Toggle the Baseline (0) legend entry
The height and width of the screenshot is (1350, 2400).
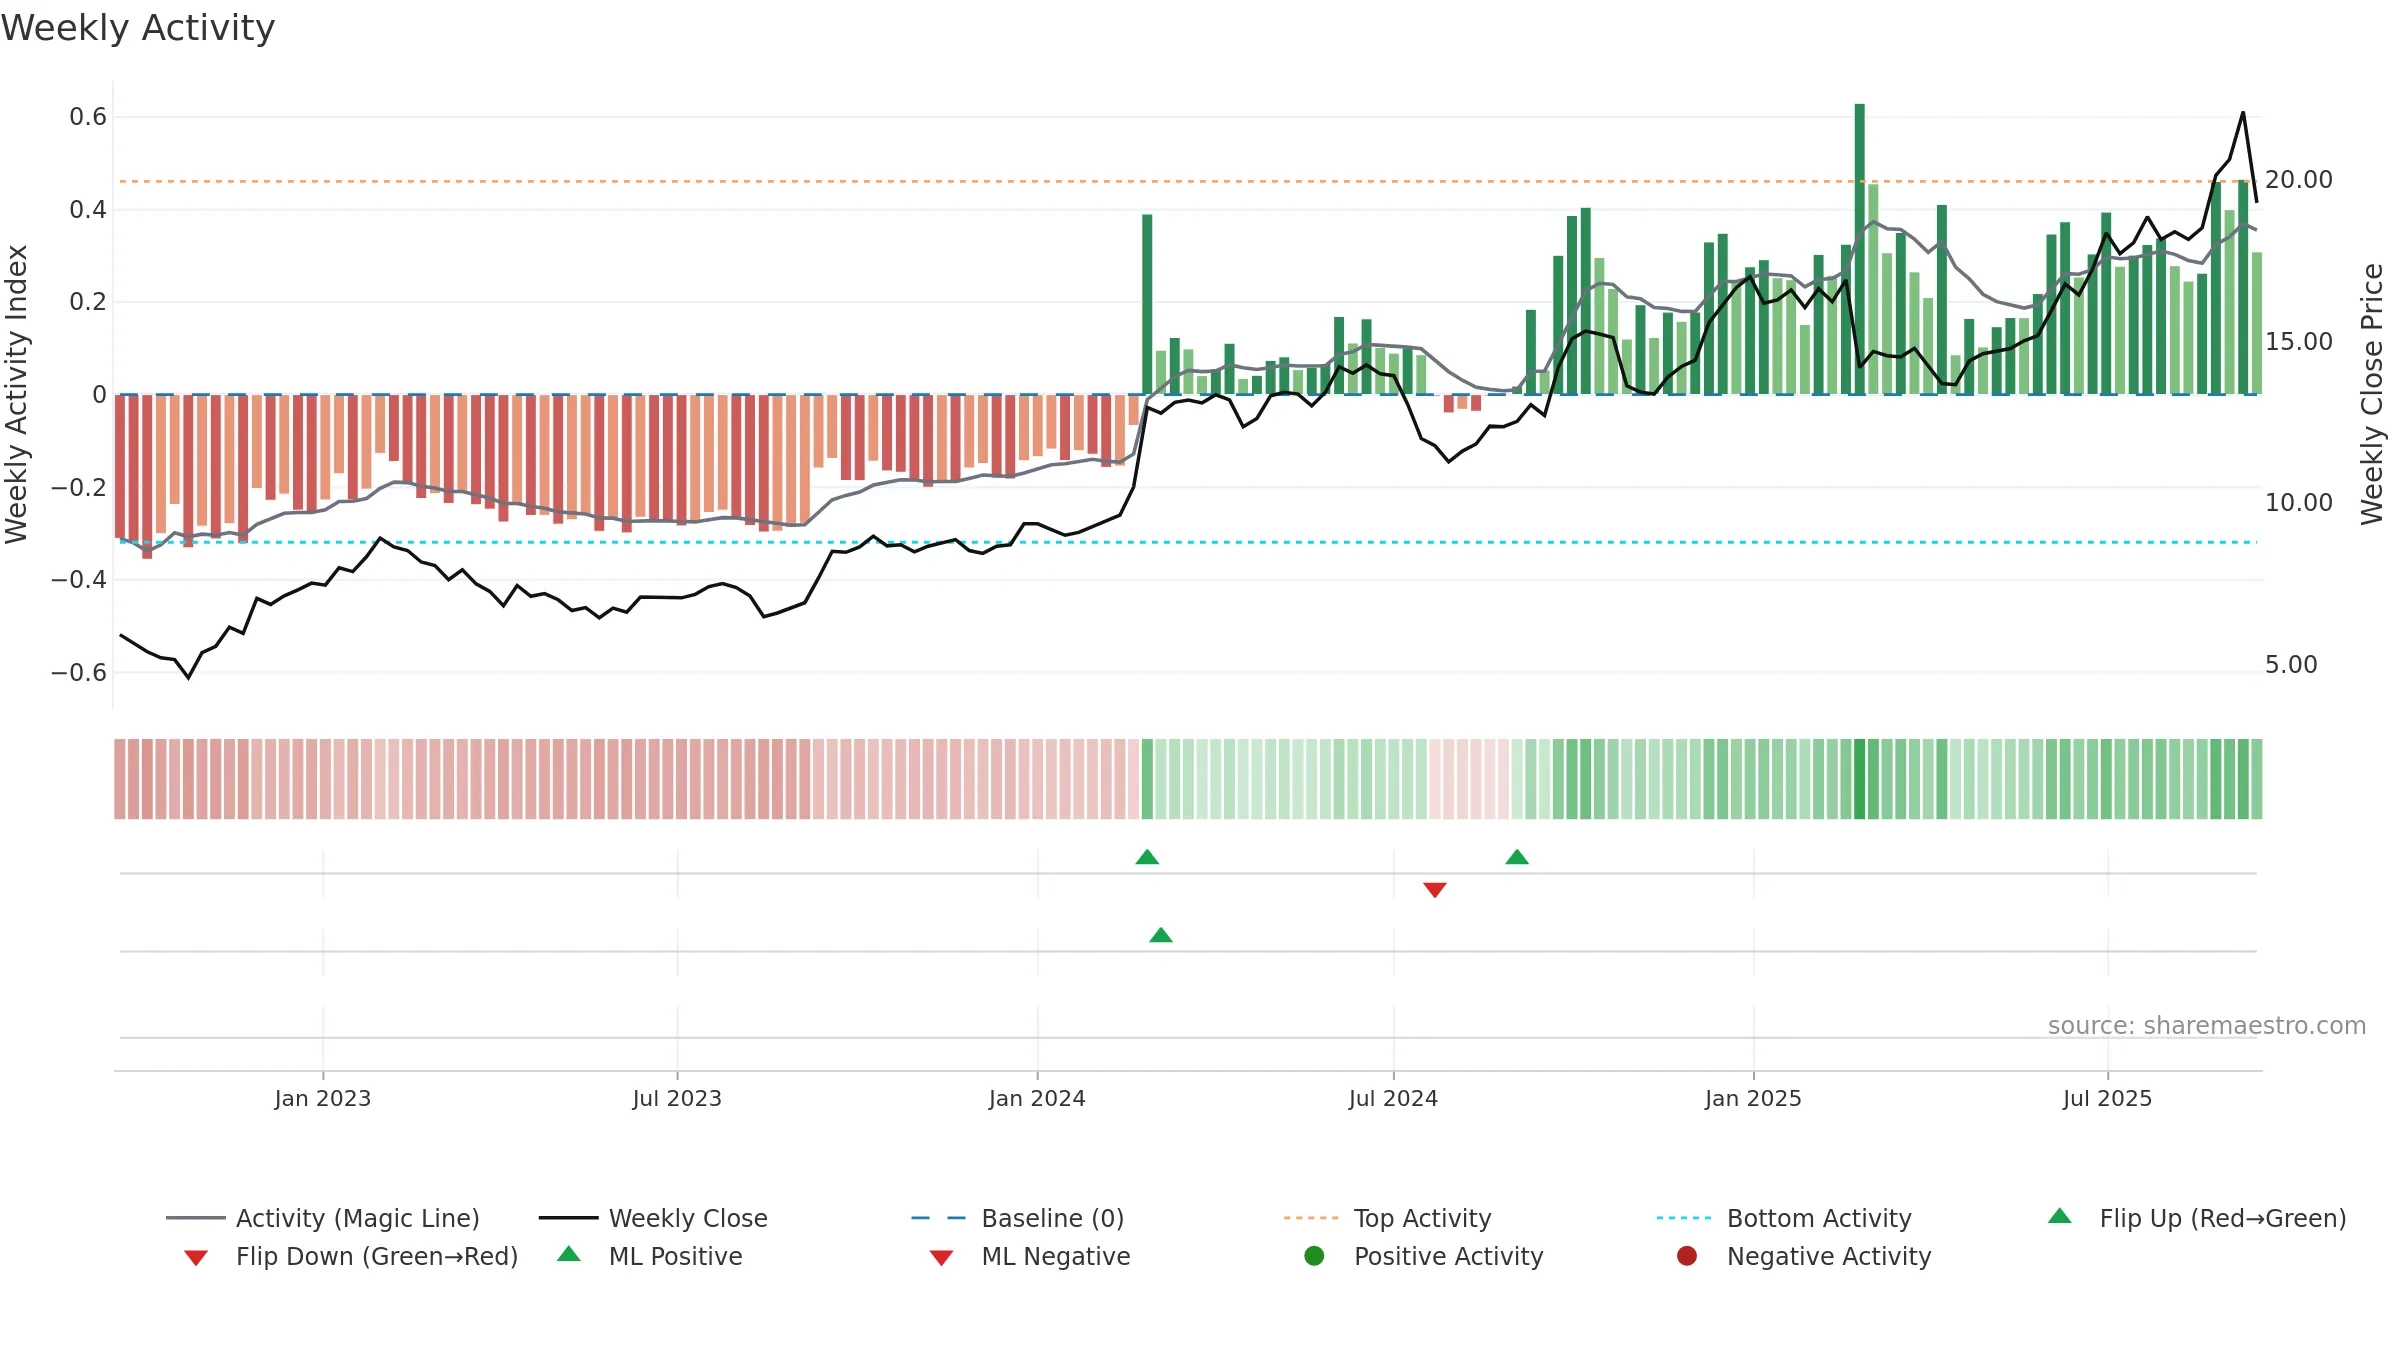(1018, 1218)
